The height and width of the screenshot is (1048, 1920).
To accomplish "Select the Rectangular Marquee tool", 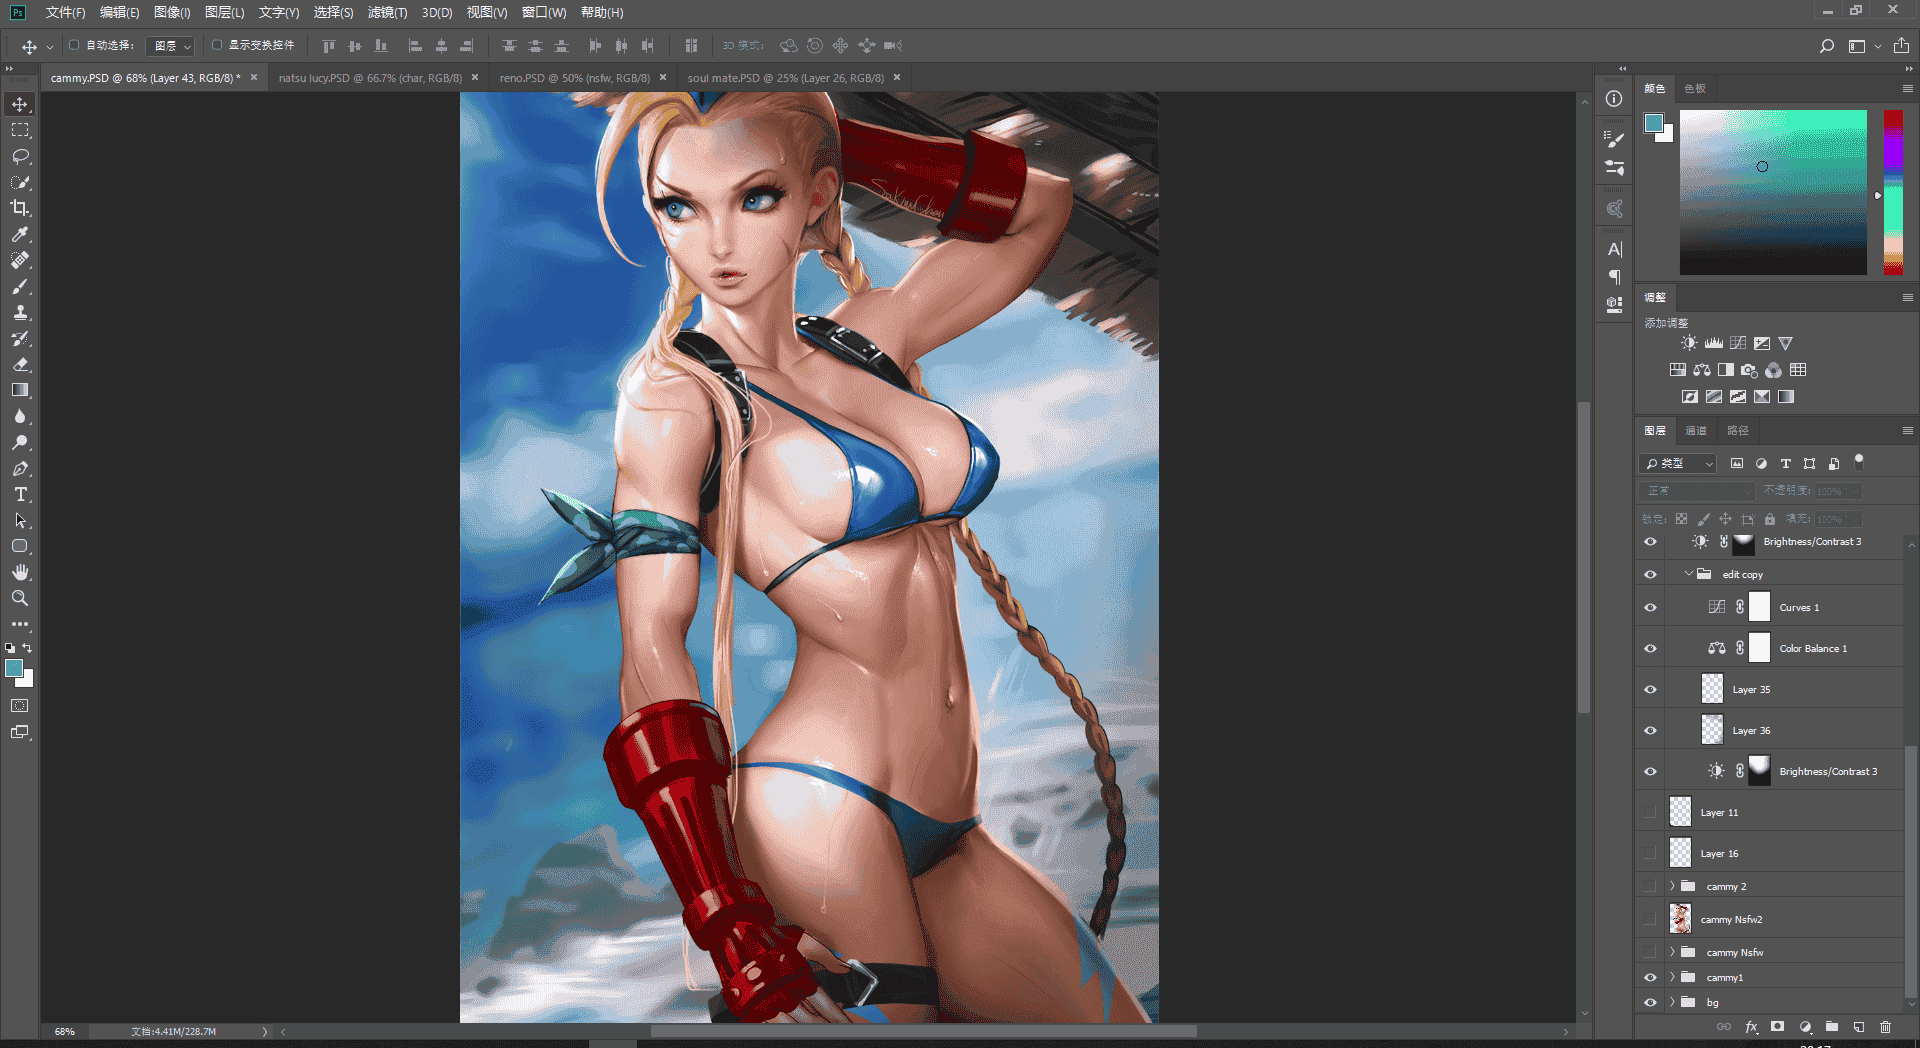I will pyautogui.click(x=20, y=130).
